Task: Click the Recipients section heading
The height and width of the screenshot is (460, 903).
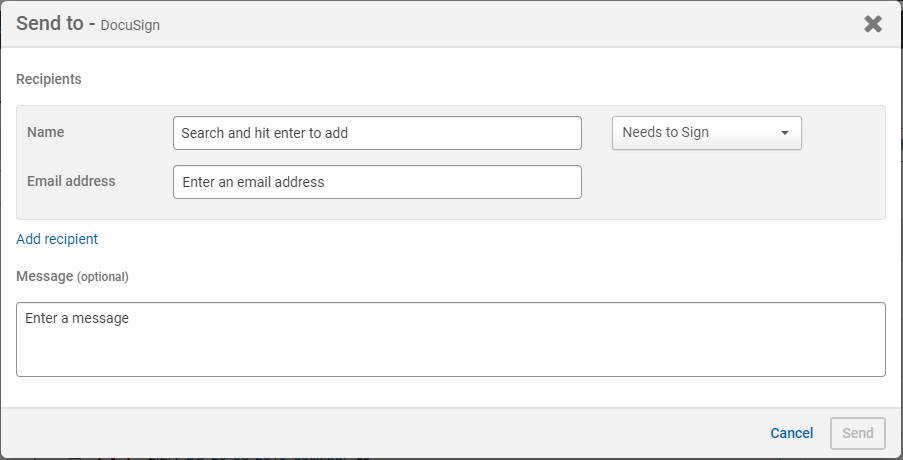Action: tap(49, 79)
